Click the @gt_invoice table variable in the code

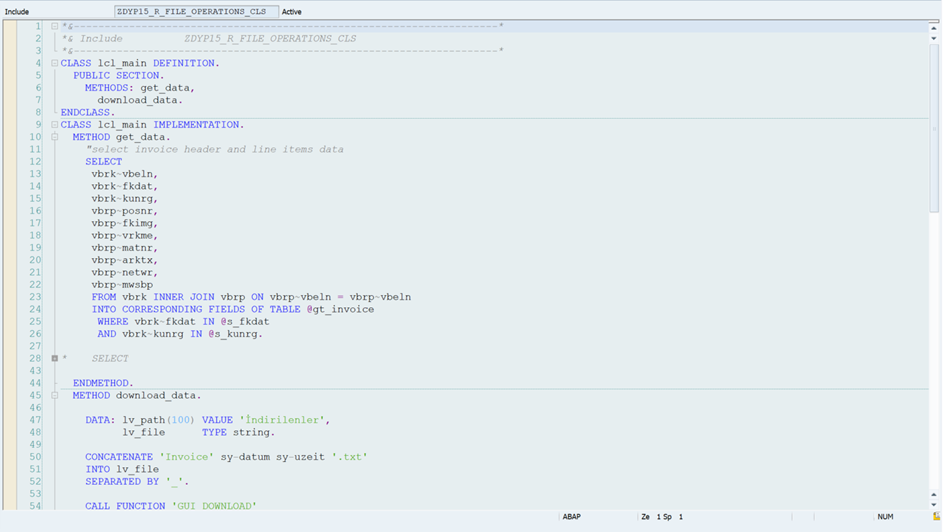(339, 309)
